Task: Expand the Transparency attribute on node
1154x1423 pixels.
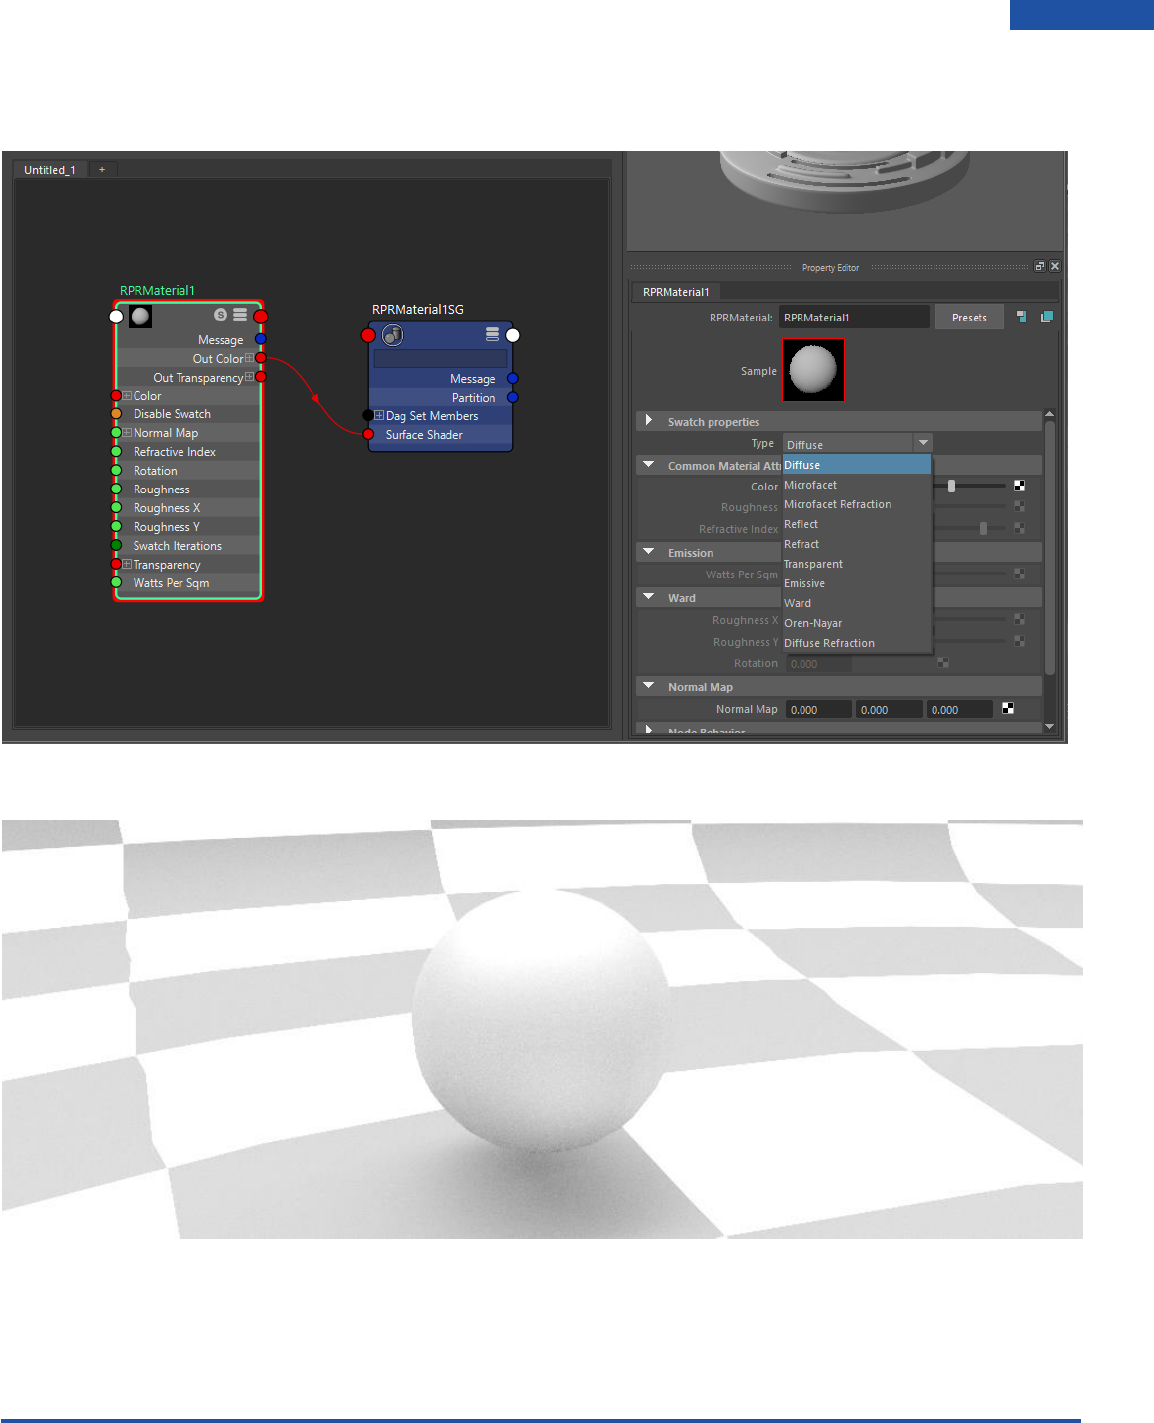Action: [x=128, y=565]
